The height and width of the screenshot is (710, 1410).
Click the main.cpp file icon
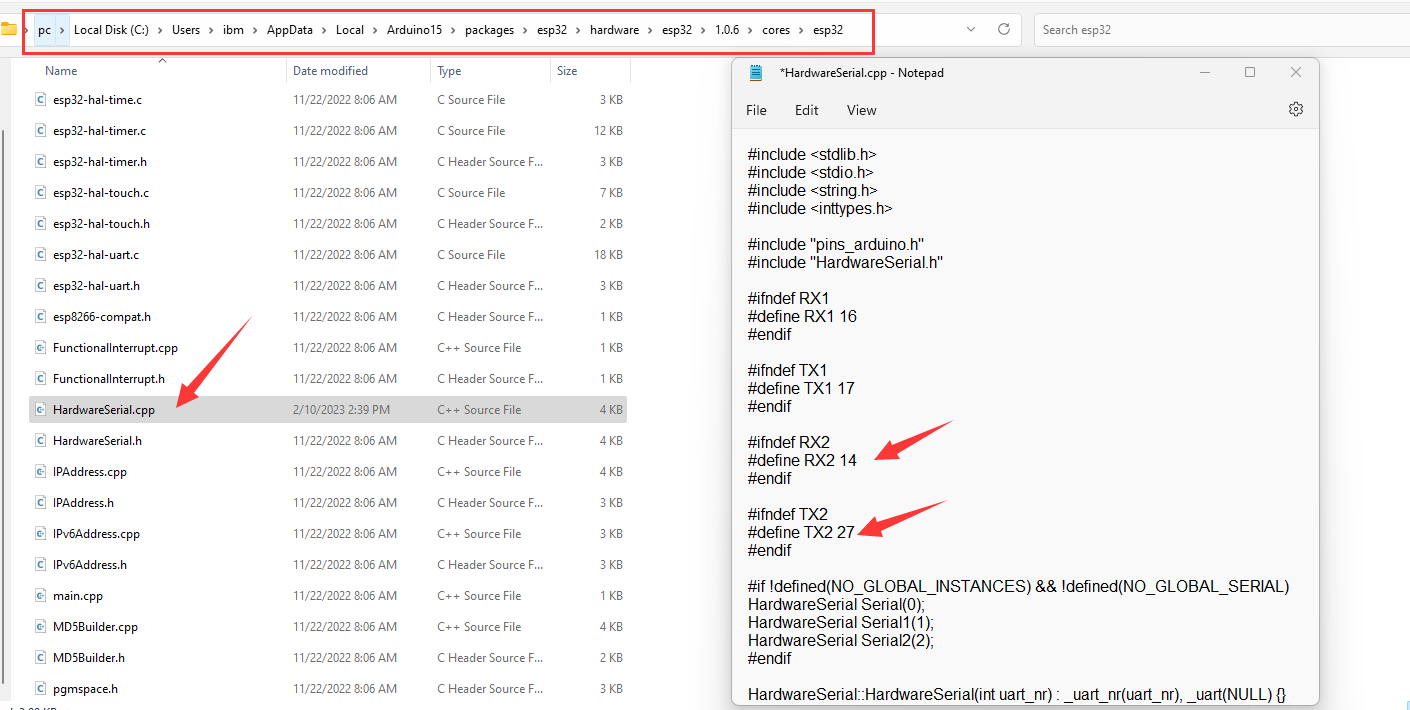pos(40,596)
